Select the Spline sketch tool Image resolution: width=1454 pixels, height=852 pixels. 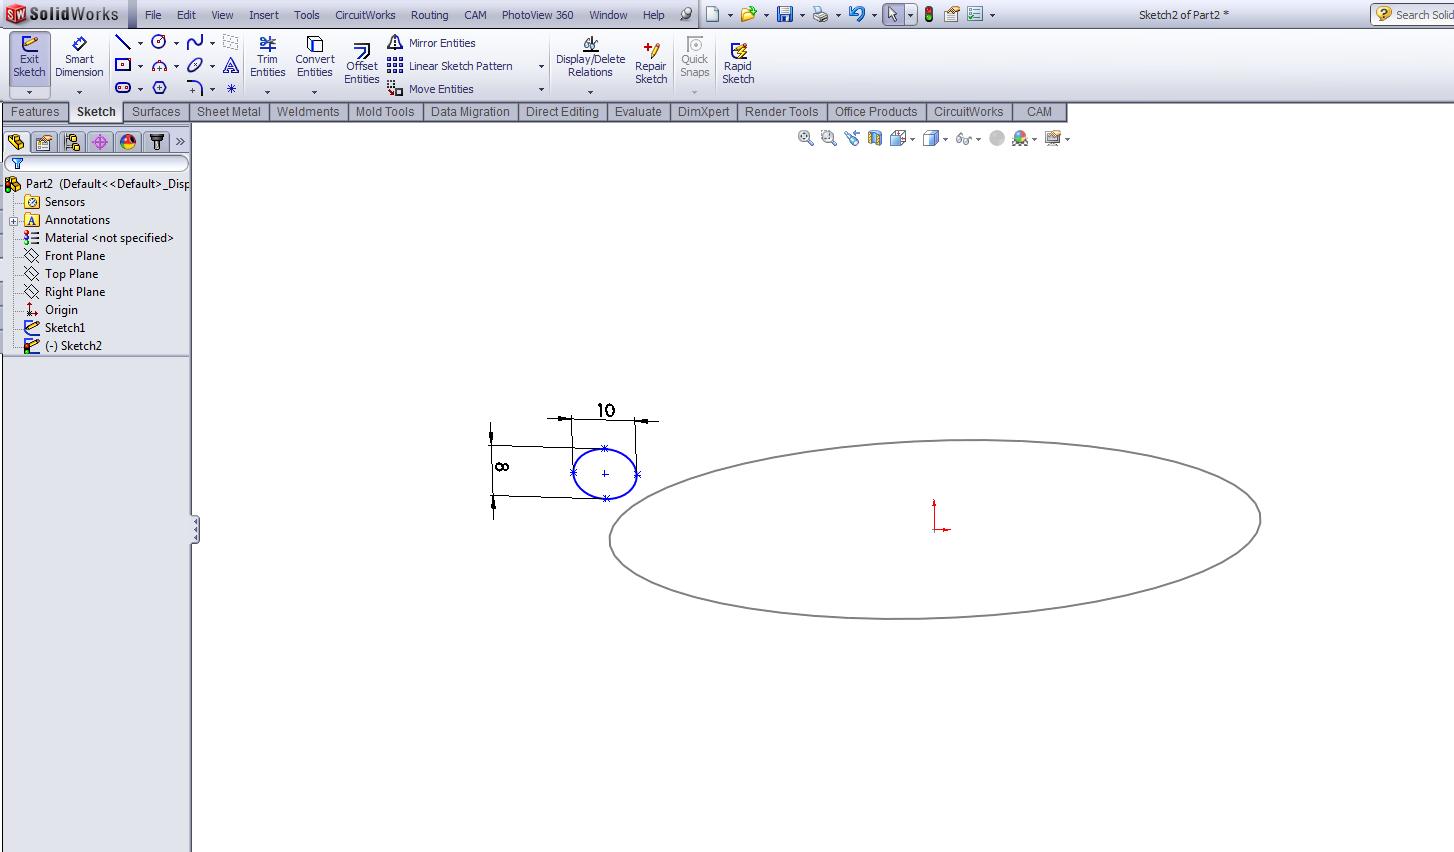195,42
